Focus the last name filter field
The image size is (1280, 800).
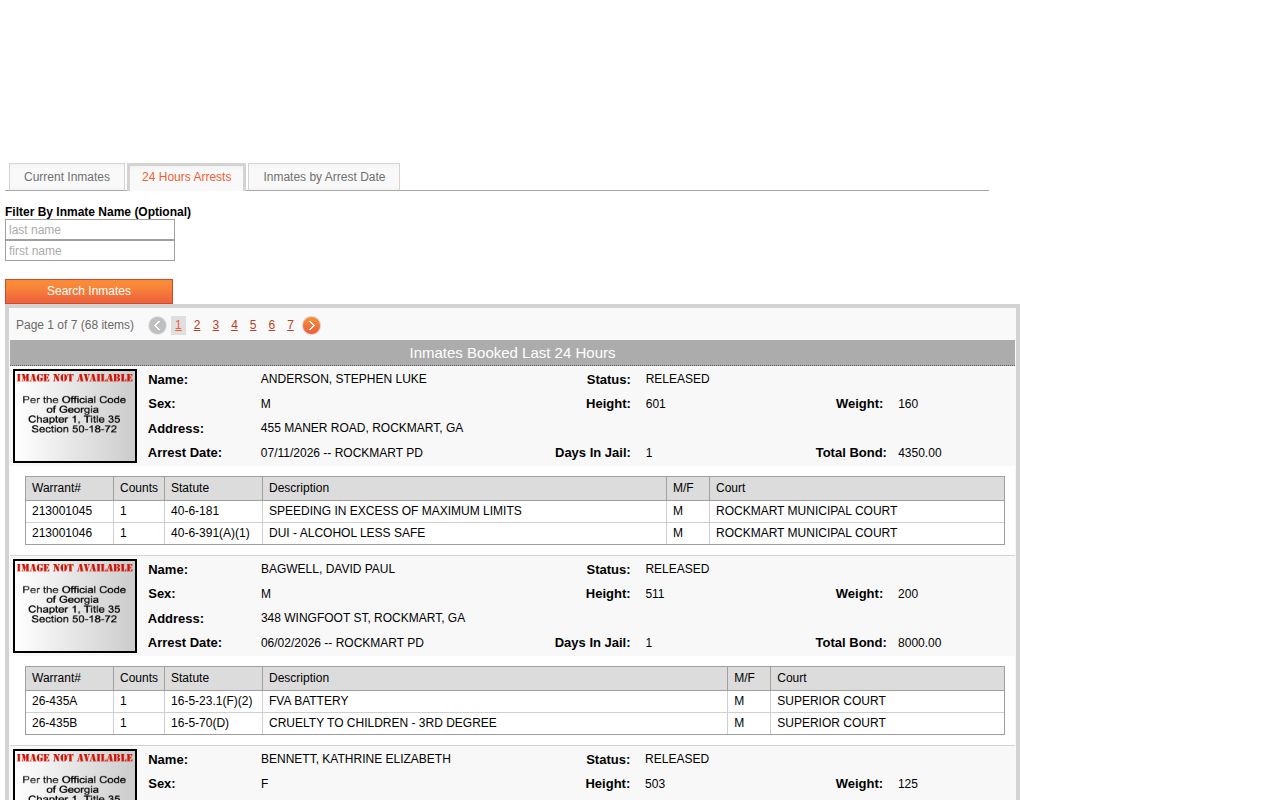click(90, 230)
